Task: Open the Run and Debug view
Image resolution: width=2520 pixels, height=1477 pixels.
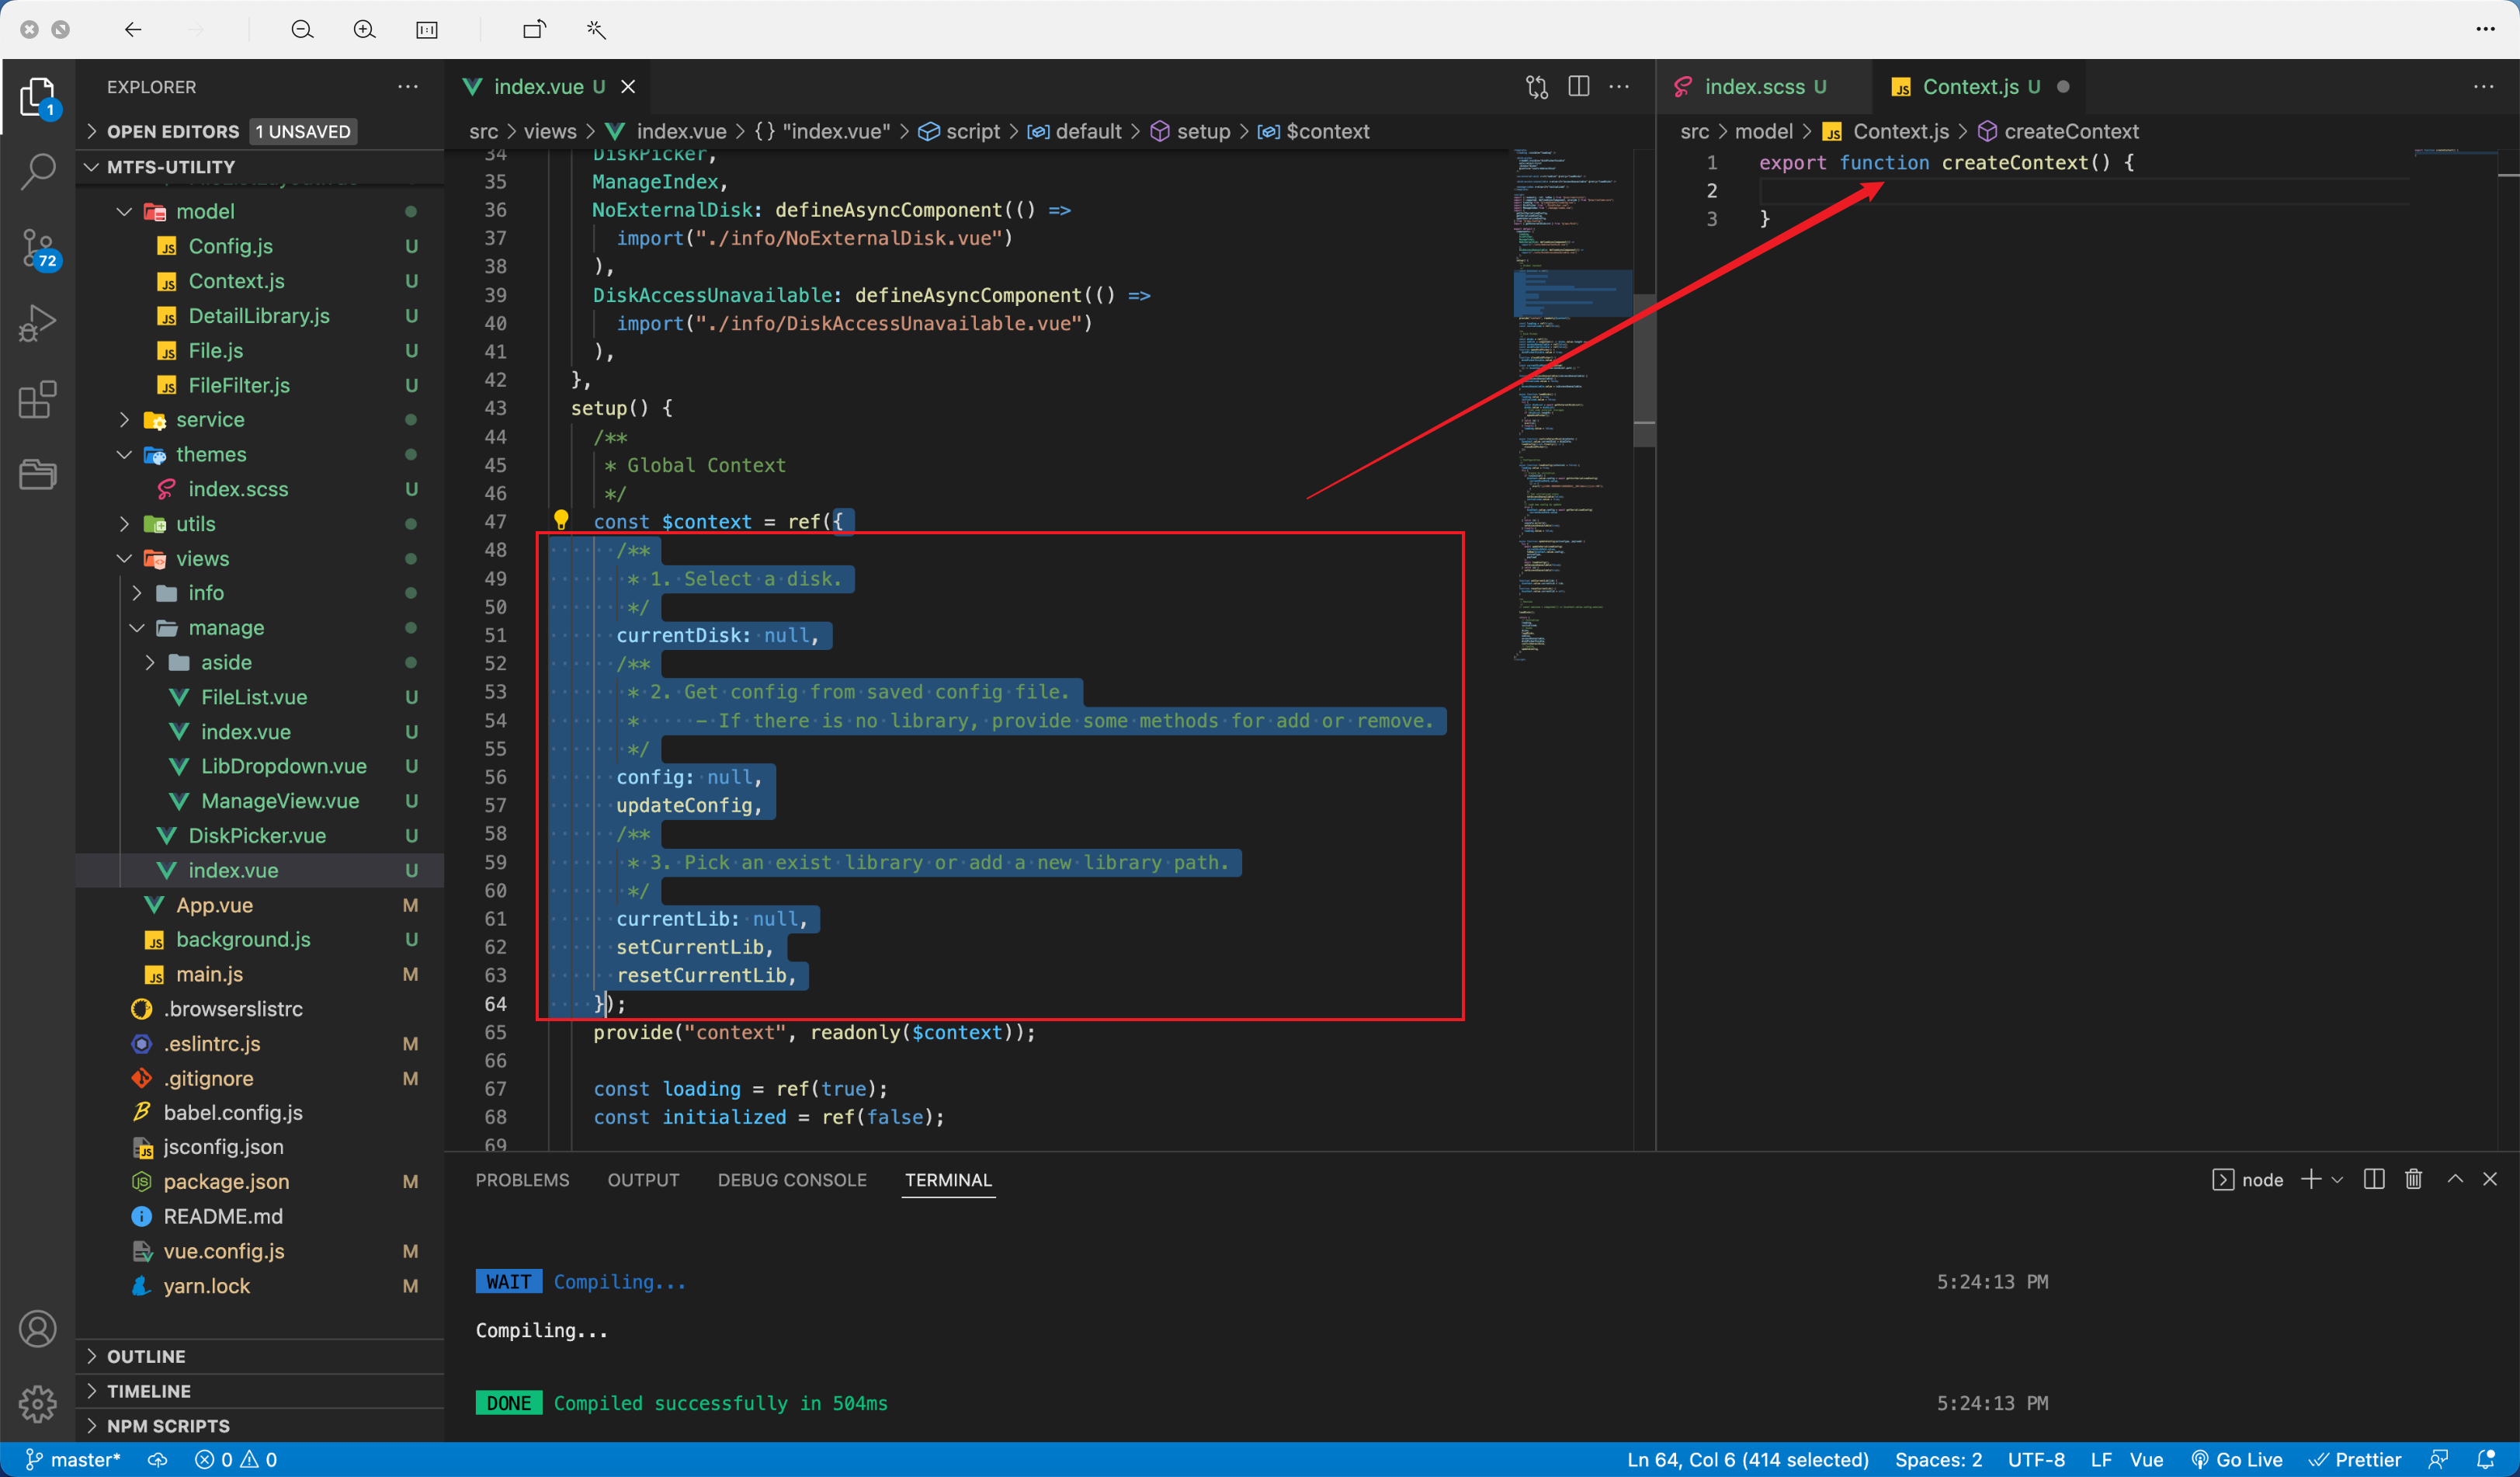Action: pyautogui.click(x=38, y=323)
